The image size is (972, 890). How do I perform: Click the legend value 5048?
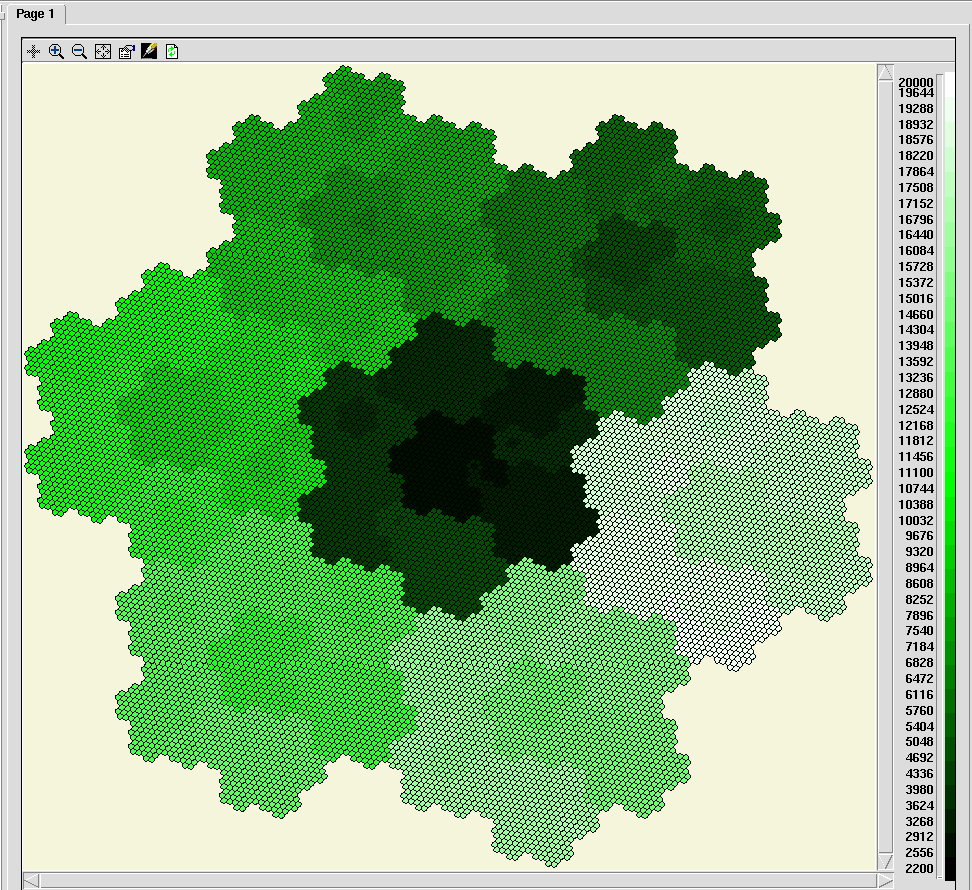[x=919, y=741]
